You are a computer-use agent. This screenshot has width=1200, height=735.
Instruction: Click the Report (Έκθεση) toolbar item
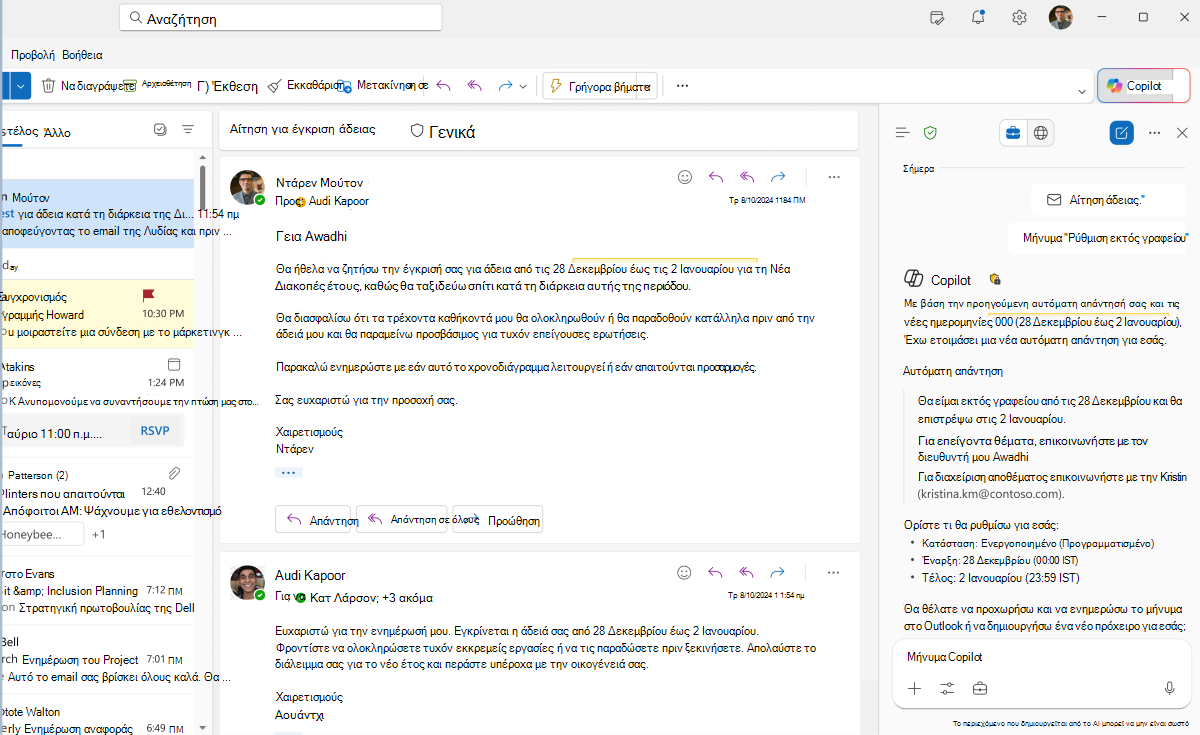point(228,86)
